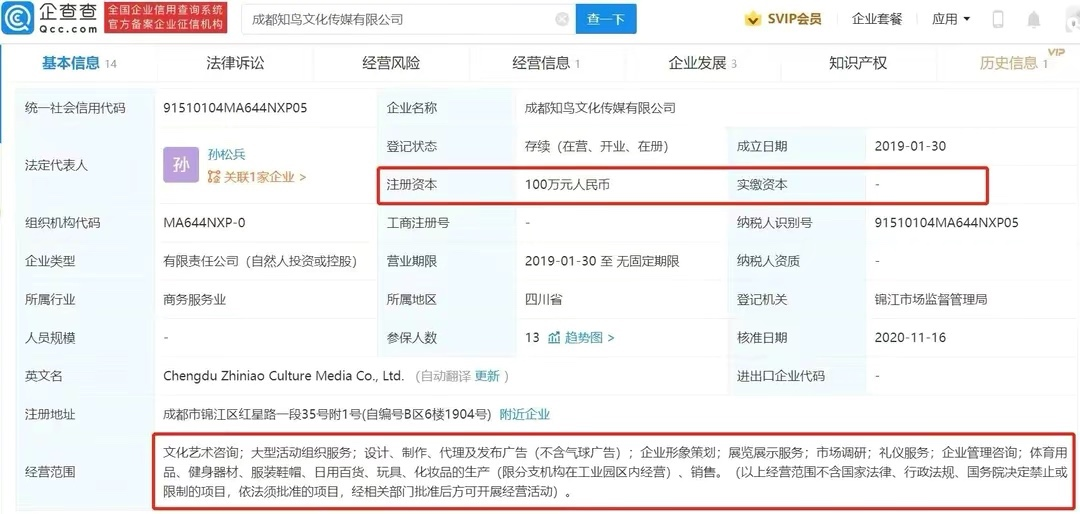1080x514 pixels.
Task: Select the 有限责任公司 company type value
Action: [260, 261]
